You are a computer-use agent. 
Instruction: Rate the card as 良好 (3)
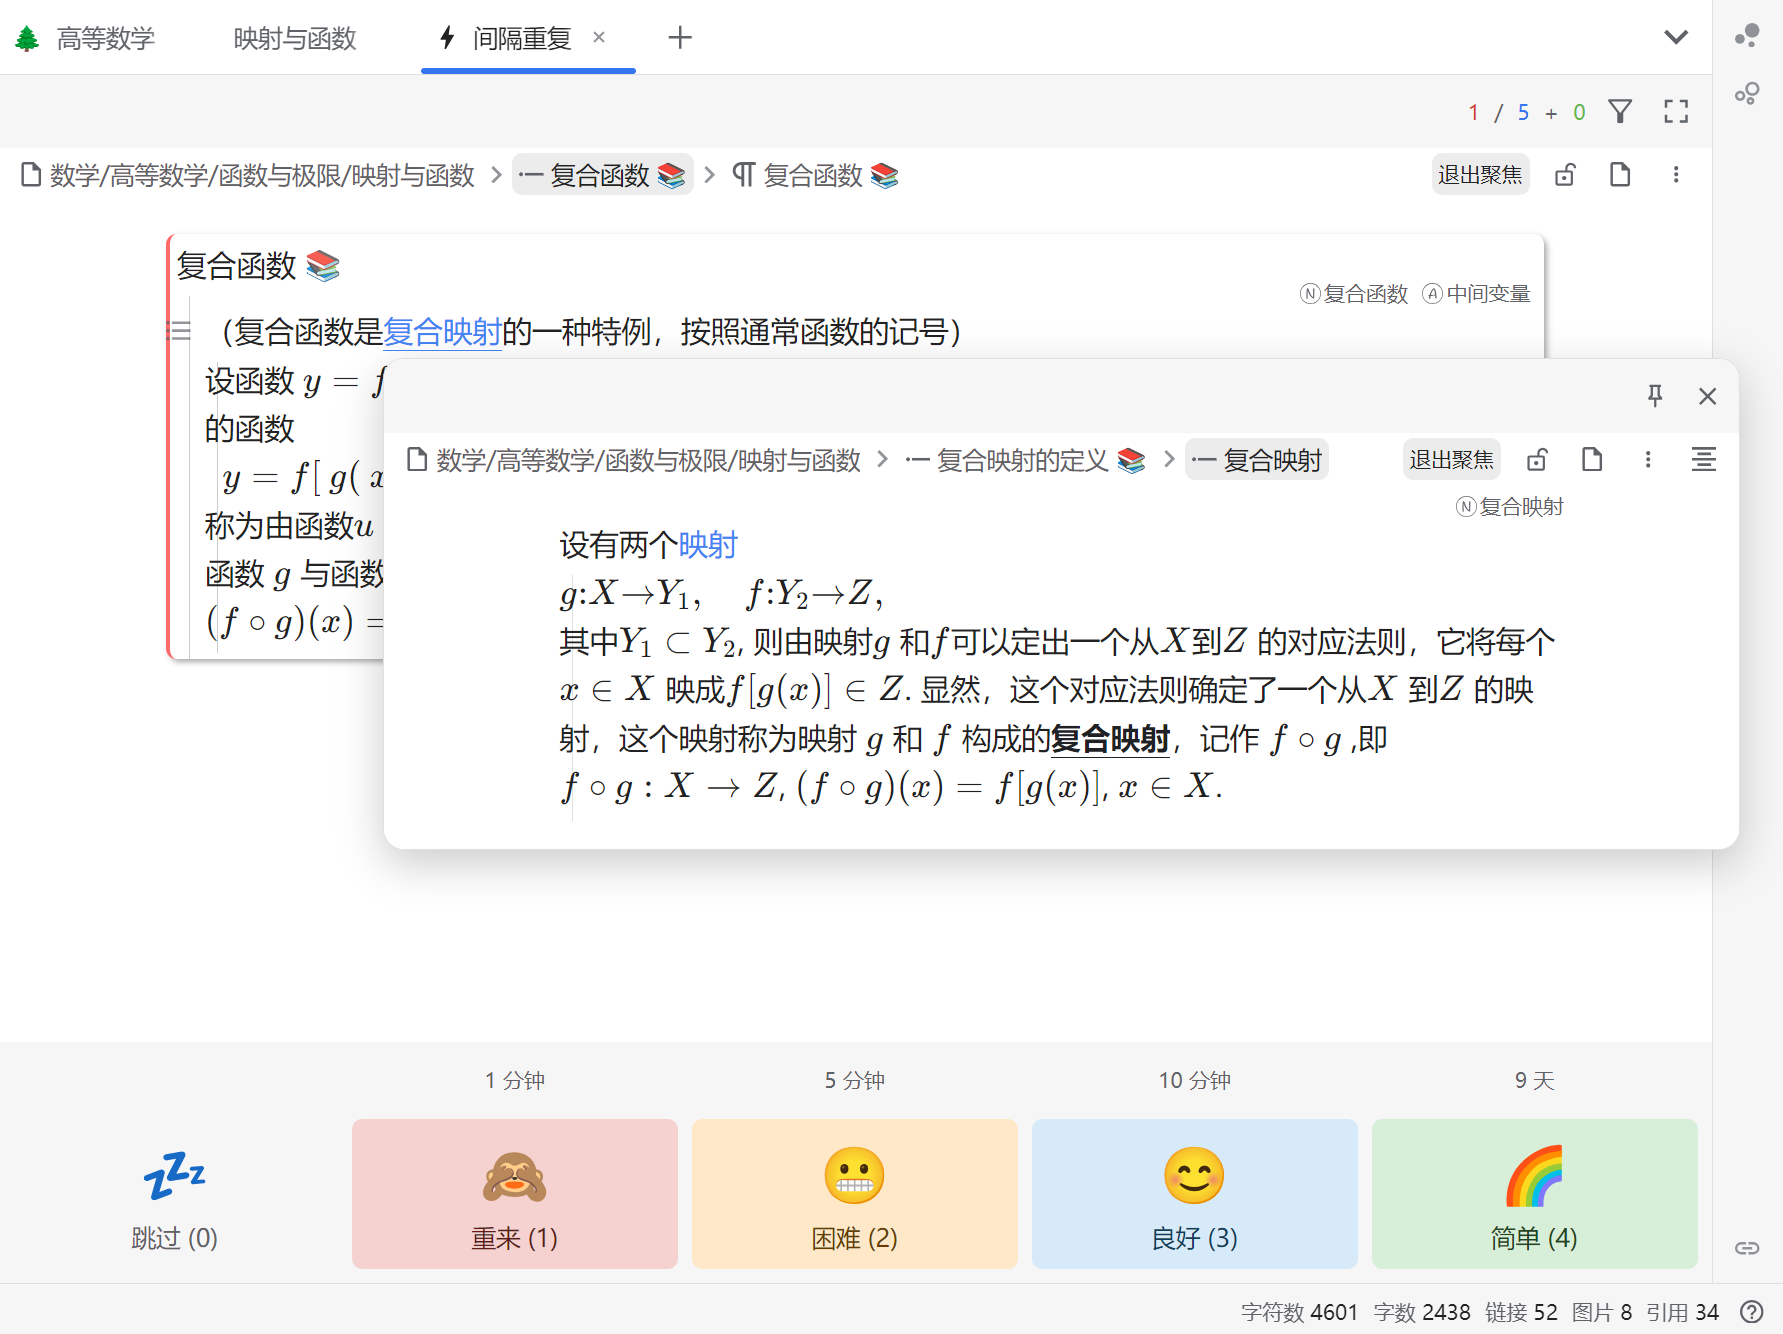tap(1194, 1193)
